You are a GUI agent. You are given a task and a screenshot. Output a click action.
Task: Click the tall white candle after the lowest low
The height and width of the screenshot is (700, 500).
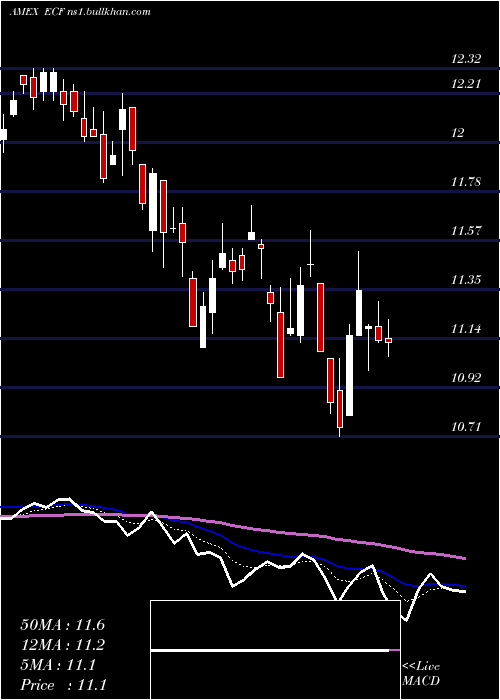349,375
